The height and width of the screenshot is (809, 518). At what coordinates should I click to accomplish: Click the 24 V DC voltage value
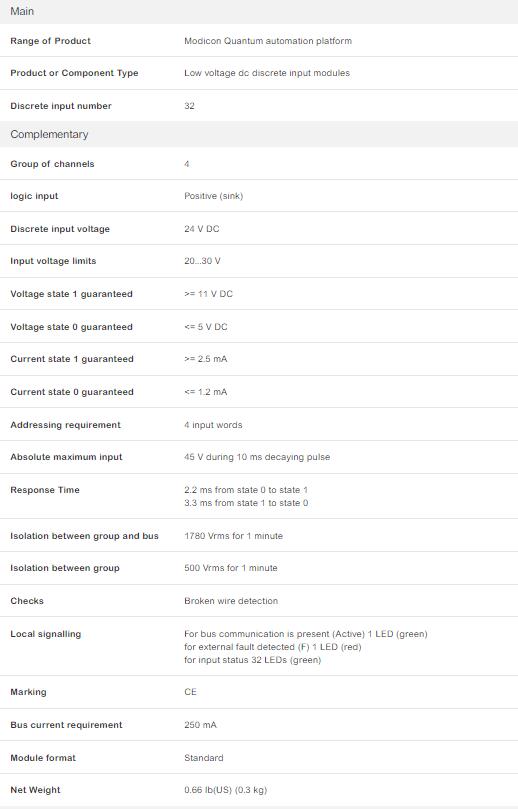point(202,229)
